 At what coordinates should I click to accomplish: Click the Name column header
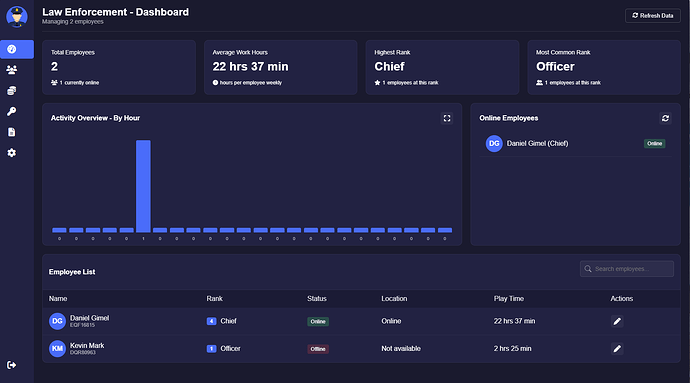(58, 298)
